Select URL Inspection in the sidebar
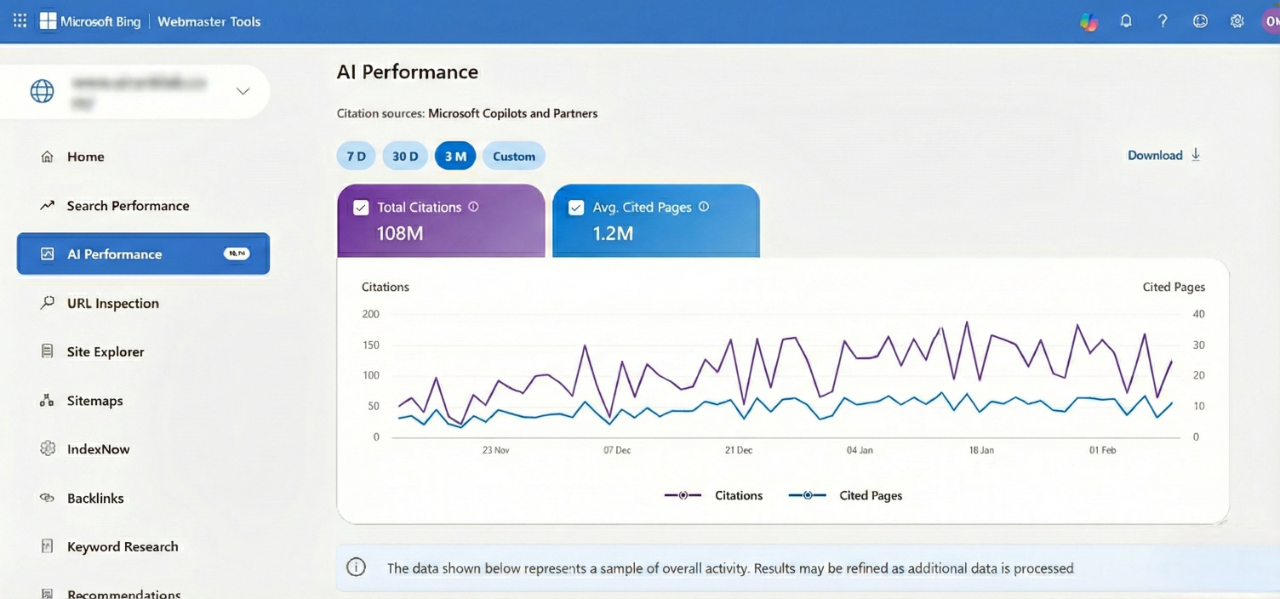The height and width of the screenshot is (599, 1280). pos(112,303)
